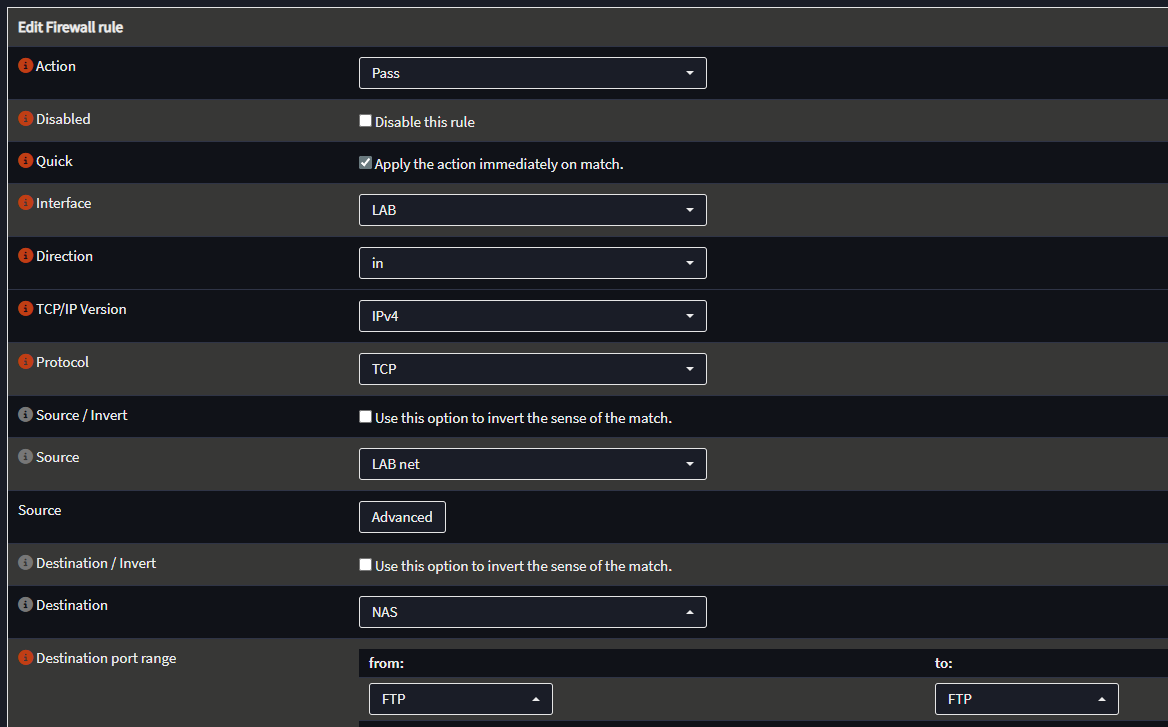Click the Advanced source button
Image resolution: width=1168 pixels, height=727 pixels.
click(402, 517)
